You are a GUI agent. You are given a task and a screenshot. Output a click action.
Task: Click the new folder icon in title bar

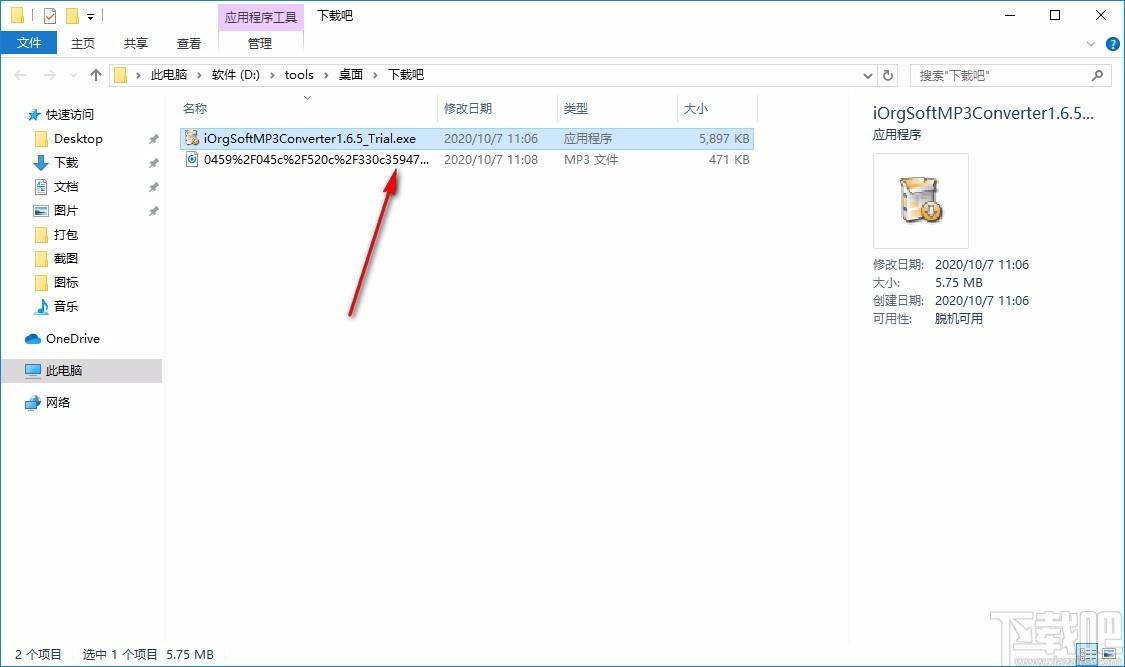72,15
